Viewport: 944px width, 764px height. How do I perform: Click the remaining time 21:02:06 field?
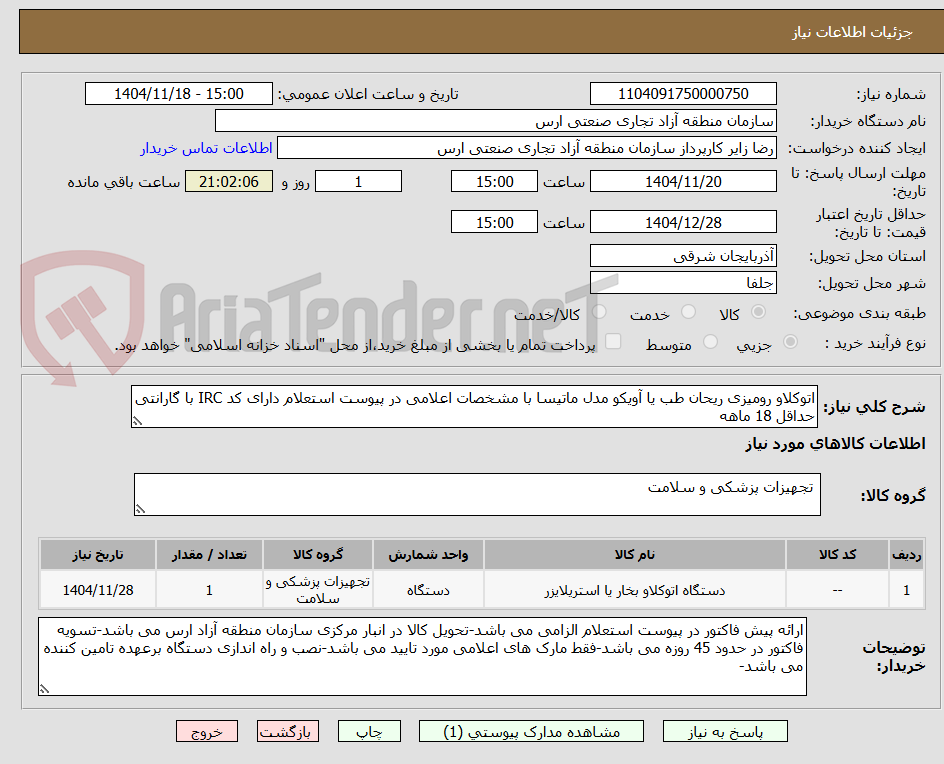click(229, 181)
